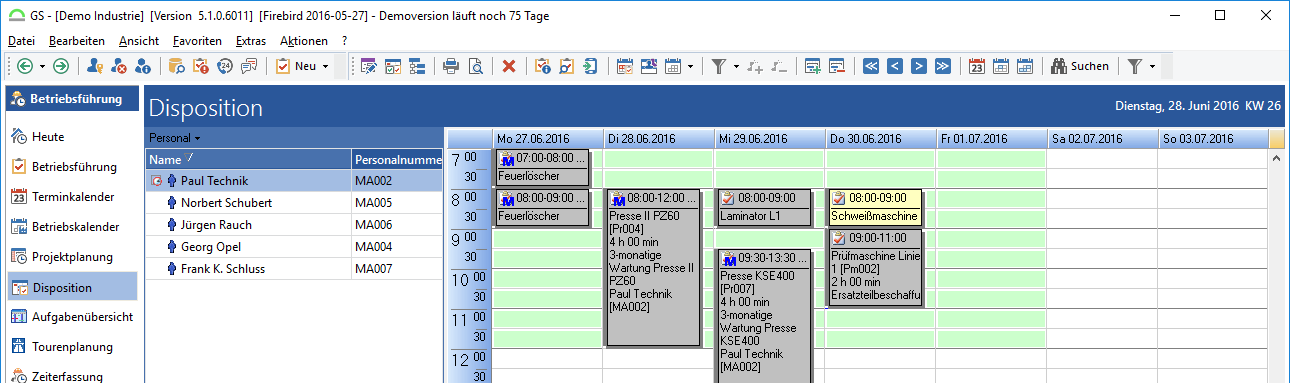
Task: Open the first filter's dropdown arrow
Action: [736, 66]
